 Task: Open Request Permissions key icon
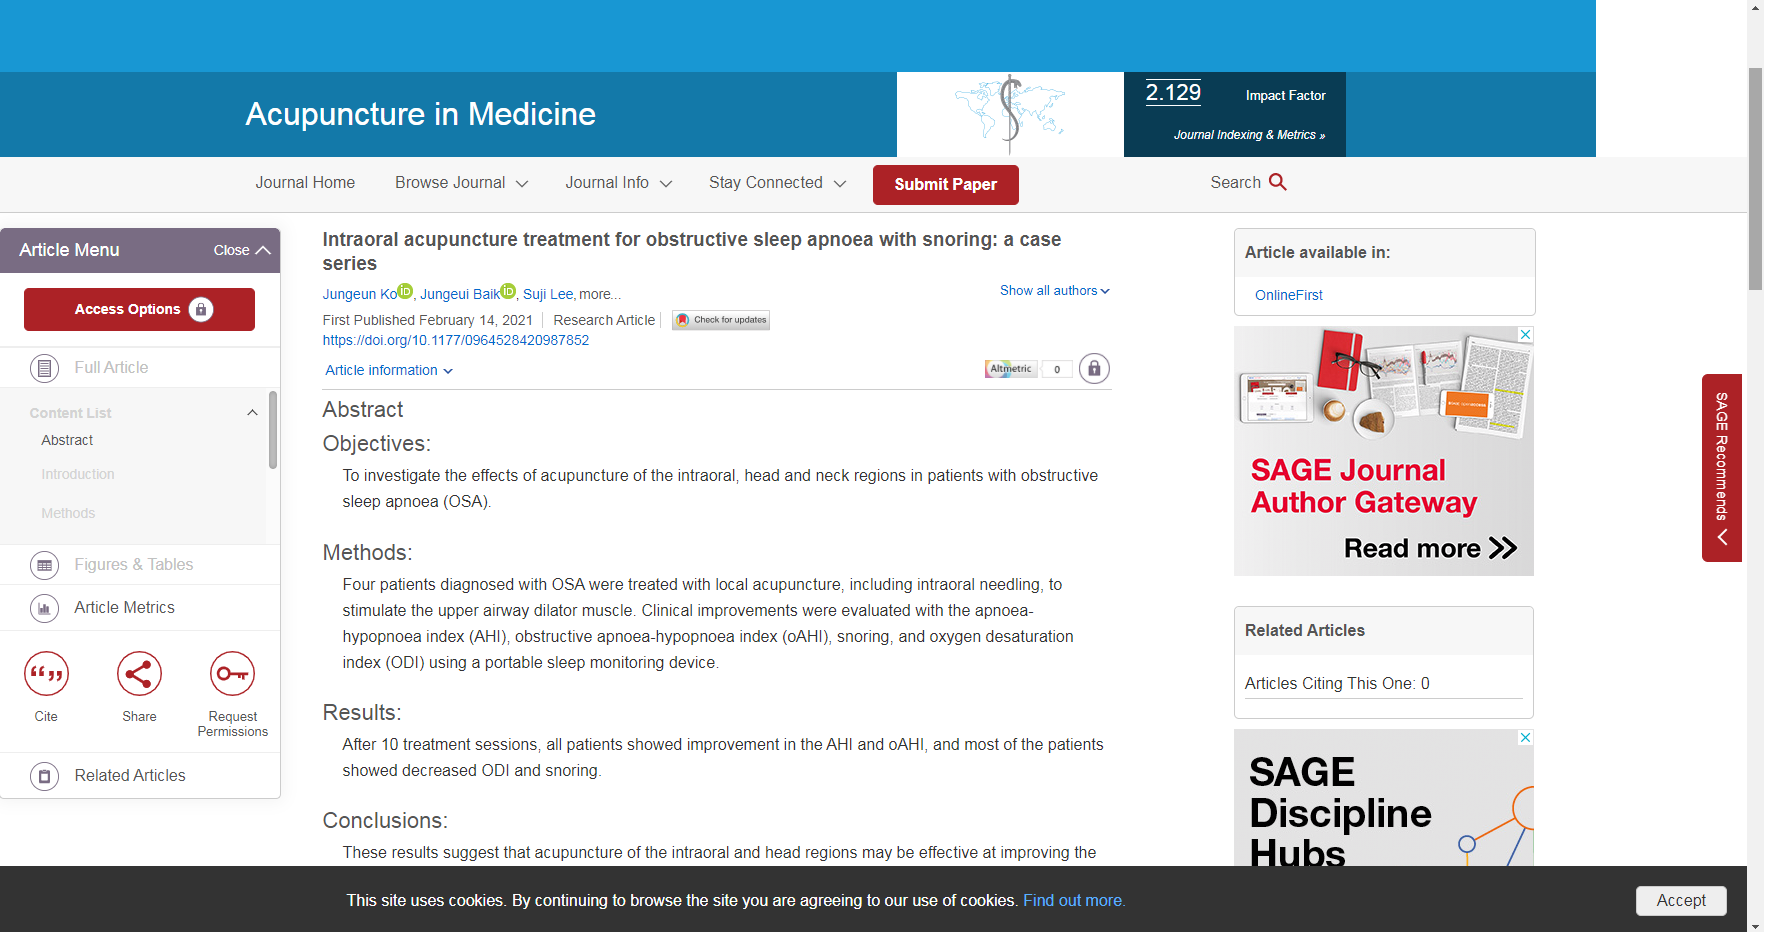pos(232,674)
